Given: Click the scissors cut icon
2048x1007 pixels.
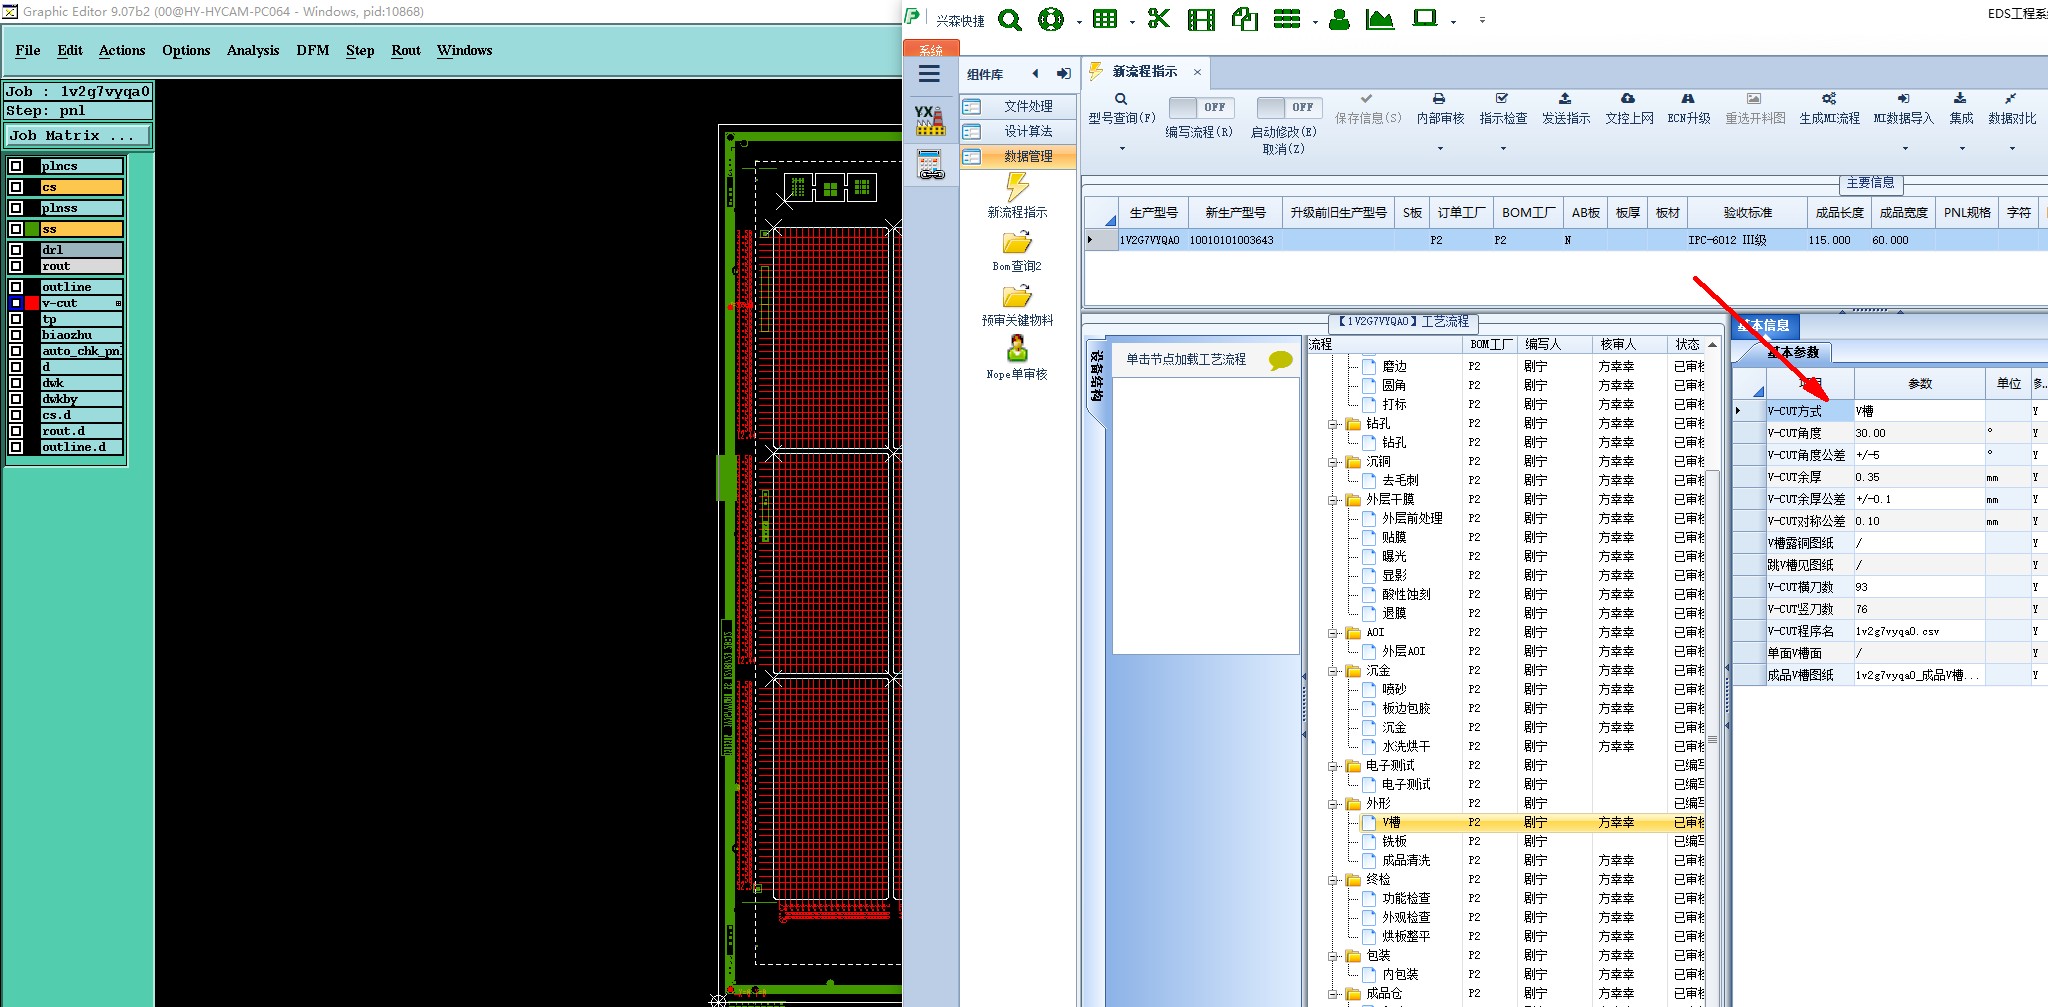Looking at the screenshot, I should click(x=1159, y=19).
